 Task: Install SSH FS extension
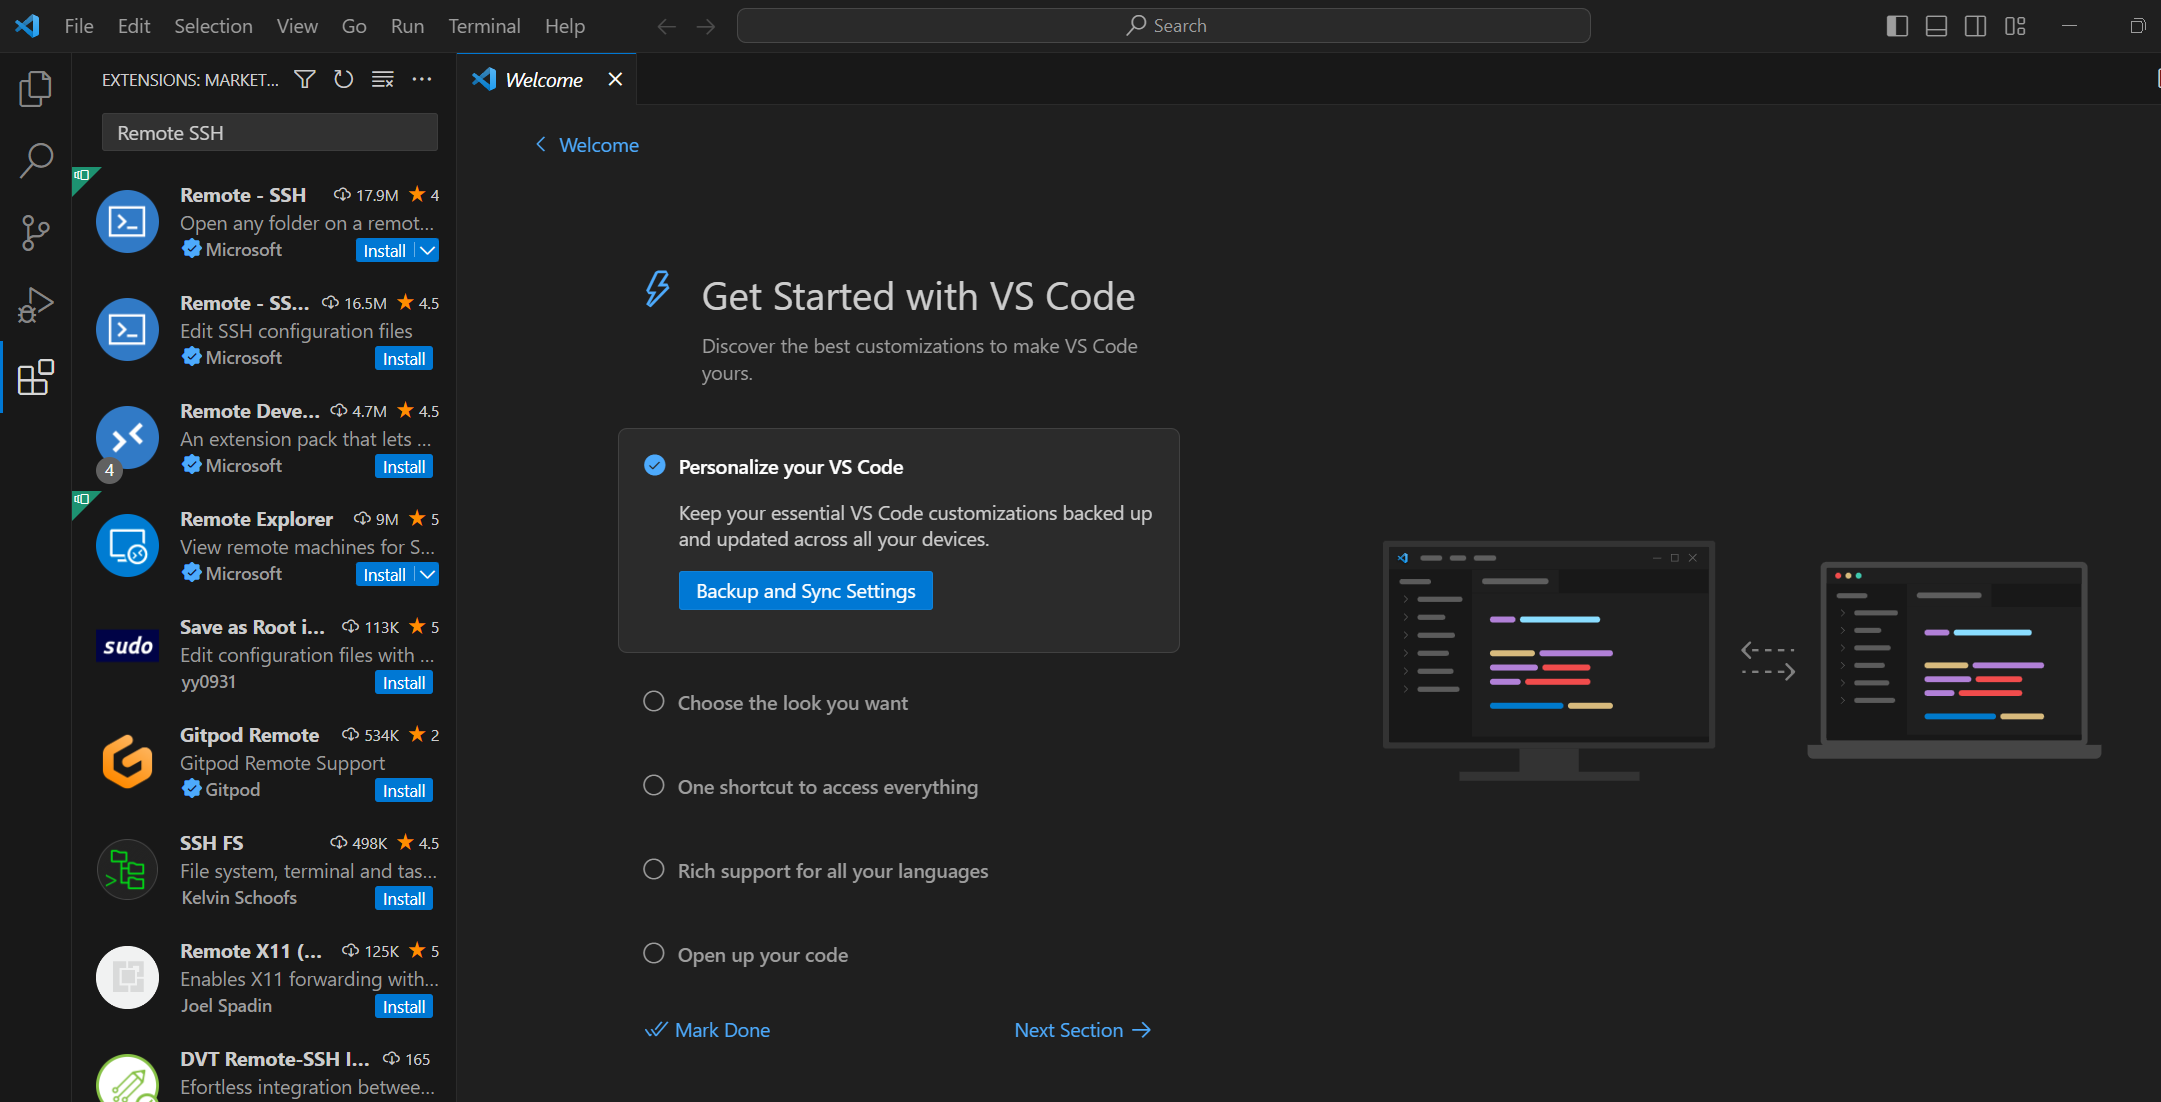[x=404, y=898]
